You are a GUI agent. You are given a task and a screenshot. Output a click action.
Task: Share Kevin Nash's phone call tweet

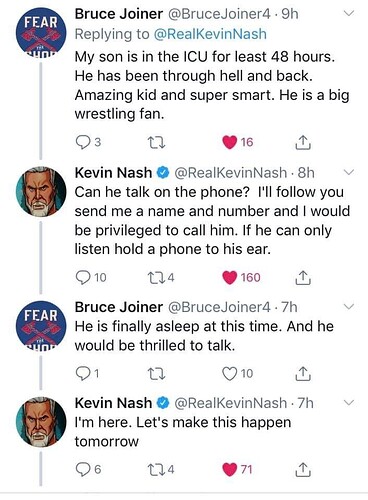coord(303,277)
